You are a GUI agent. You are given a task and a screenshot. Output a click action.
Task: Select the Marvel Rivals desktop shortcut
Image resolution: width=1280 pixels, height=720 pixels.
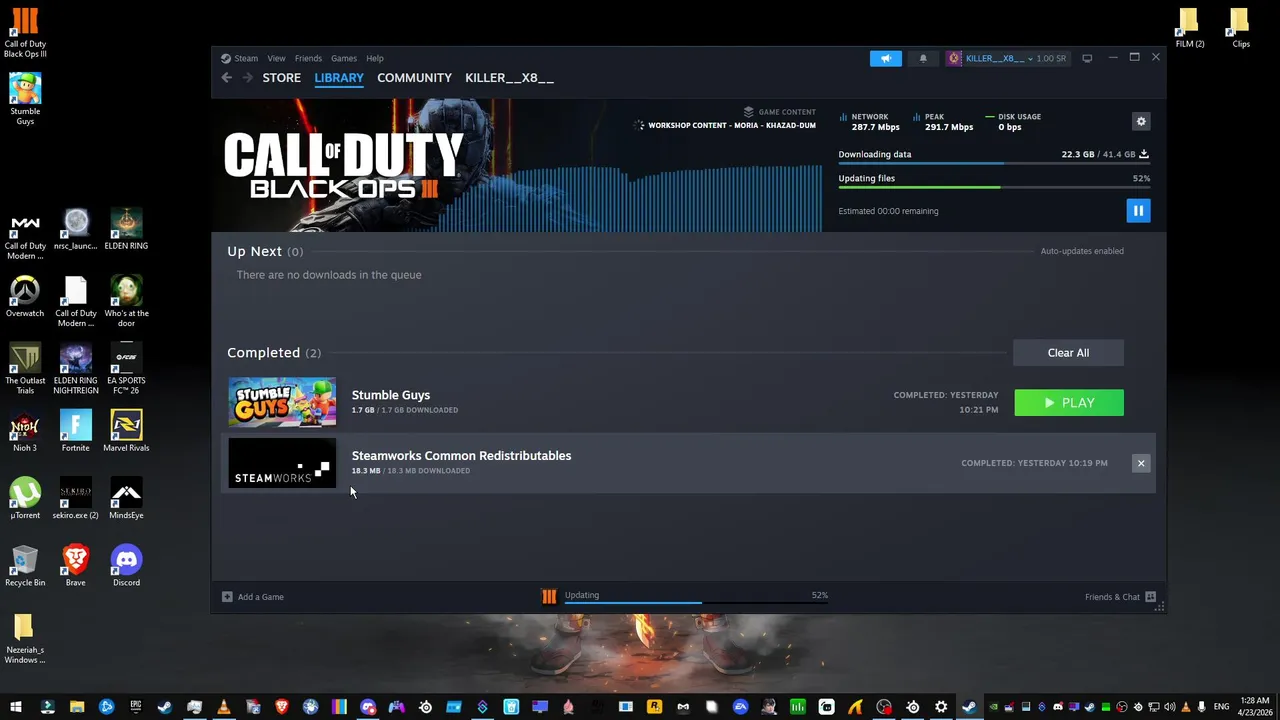tap(126, 431)
